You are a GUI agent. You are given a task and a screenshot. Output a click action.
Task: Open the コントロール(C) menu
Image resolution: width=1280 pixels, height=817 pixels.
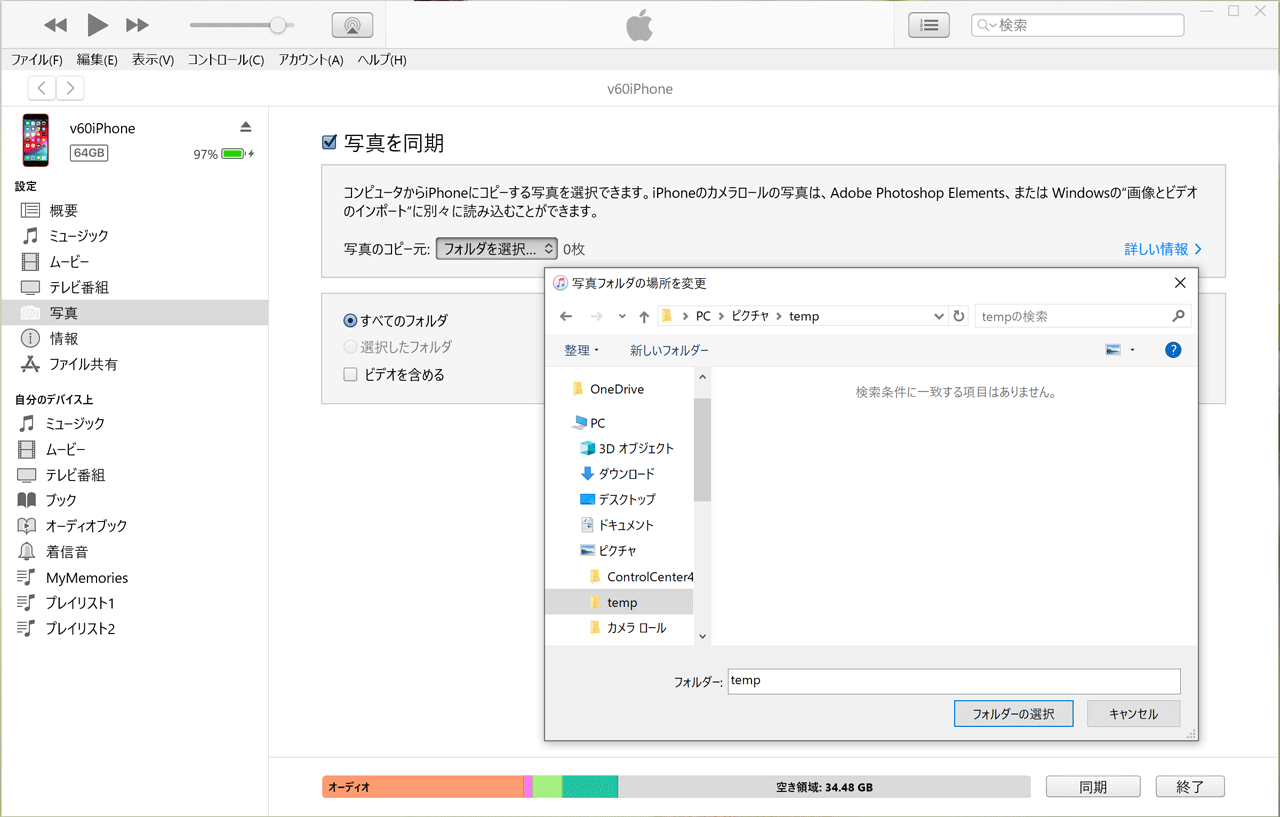coord(226,60)
